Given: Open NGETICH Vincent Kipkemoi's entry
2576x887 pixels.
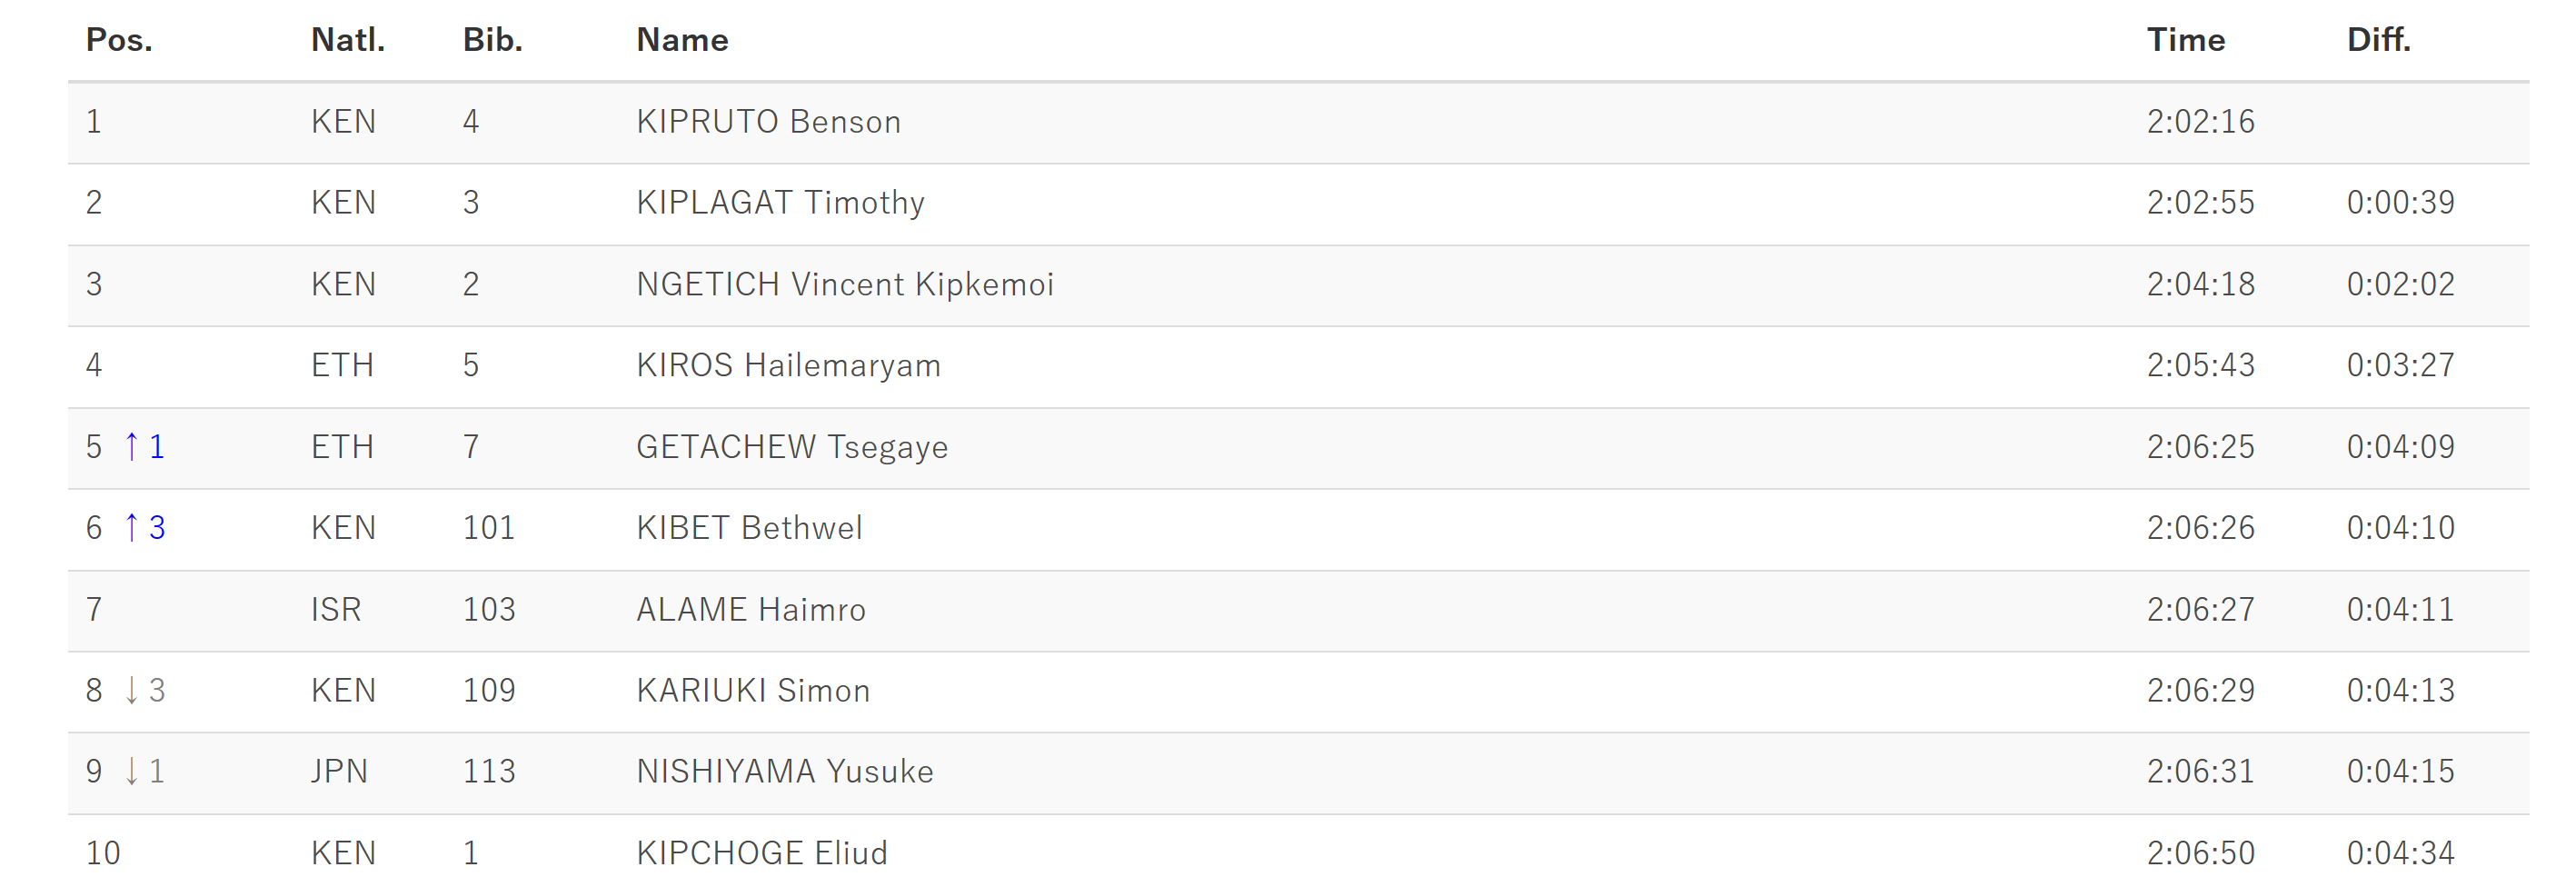Looking at the screenshot, I should pyautogui.click(x=845, y=285).
